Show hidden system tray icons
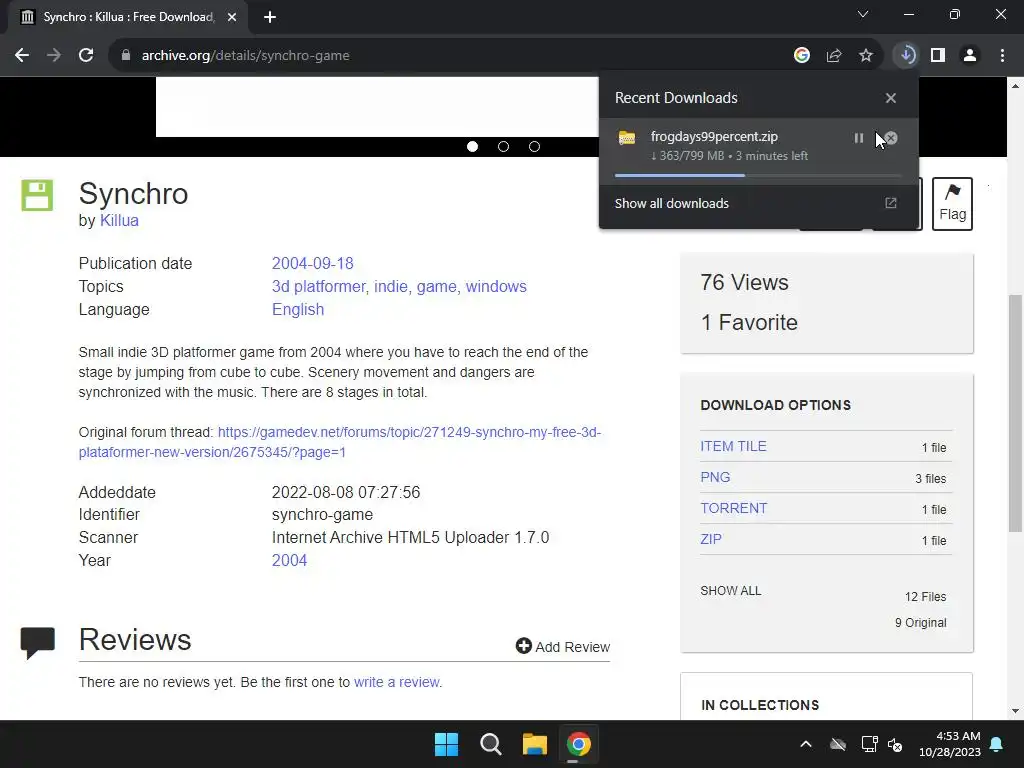Image resolution: width=1024 pixels, height=768 pixels. 806,744
